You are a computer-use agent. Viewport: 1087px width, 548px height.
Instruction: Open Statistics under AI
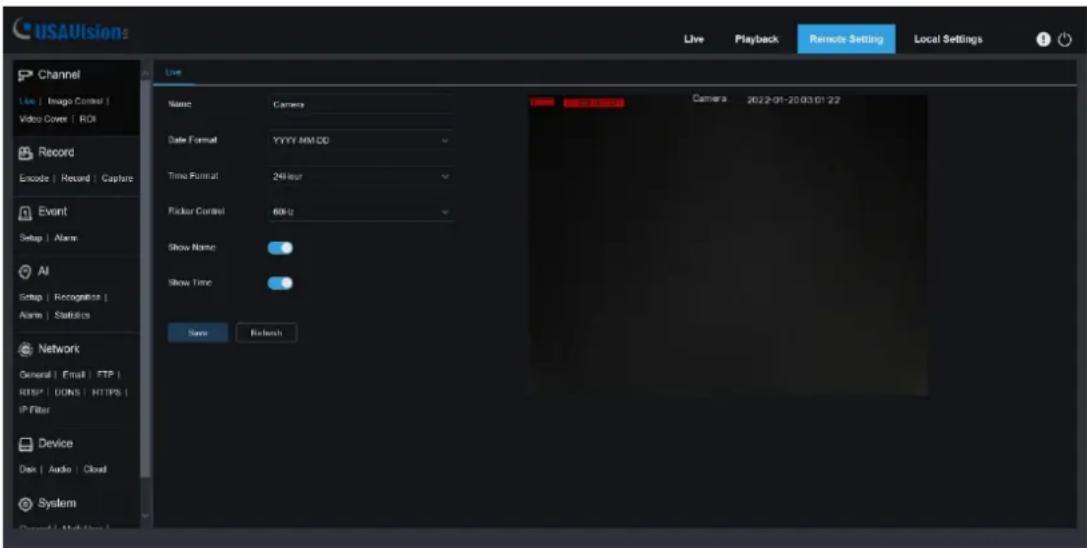click(73, 315)
